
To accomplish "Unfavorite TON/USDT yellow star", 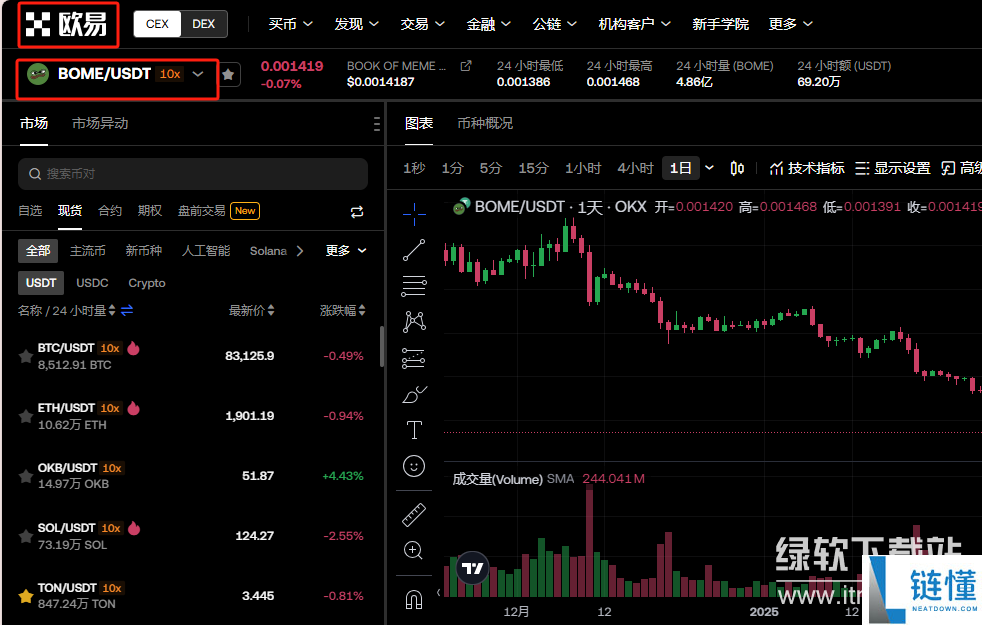I will pyautogui.click(x=26, y=596).
